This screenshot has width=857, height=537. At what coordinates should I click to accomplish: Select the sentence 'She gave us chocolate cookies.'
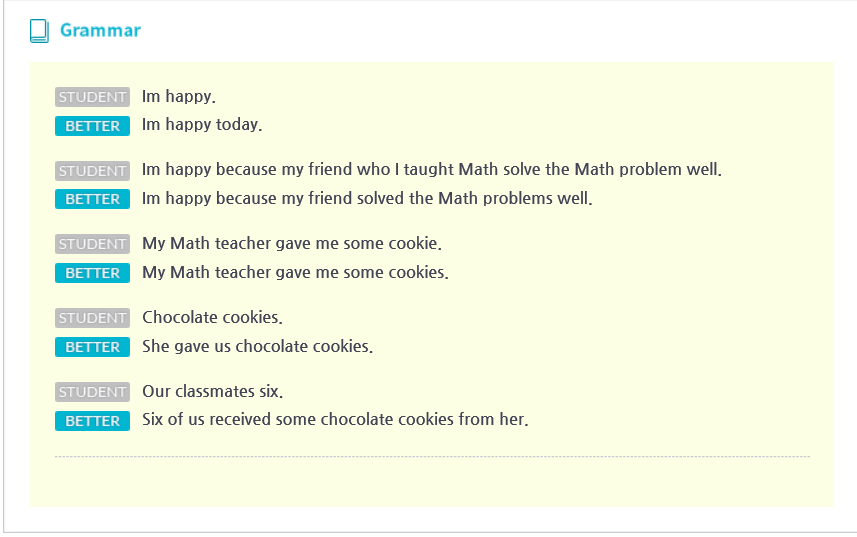click(x=257, y=347)
